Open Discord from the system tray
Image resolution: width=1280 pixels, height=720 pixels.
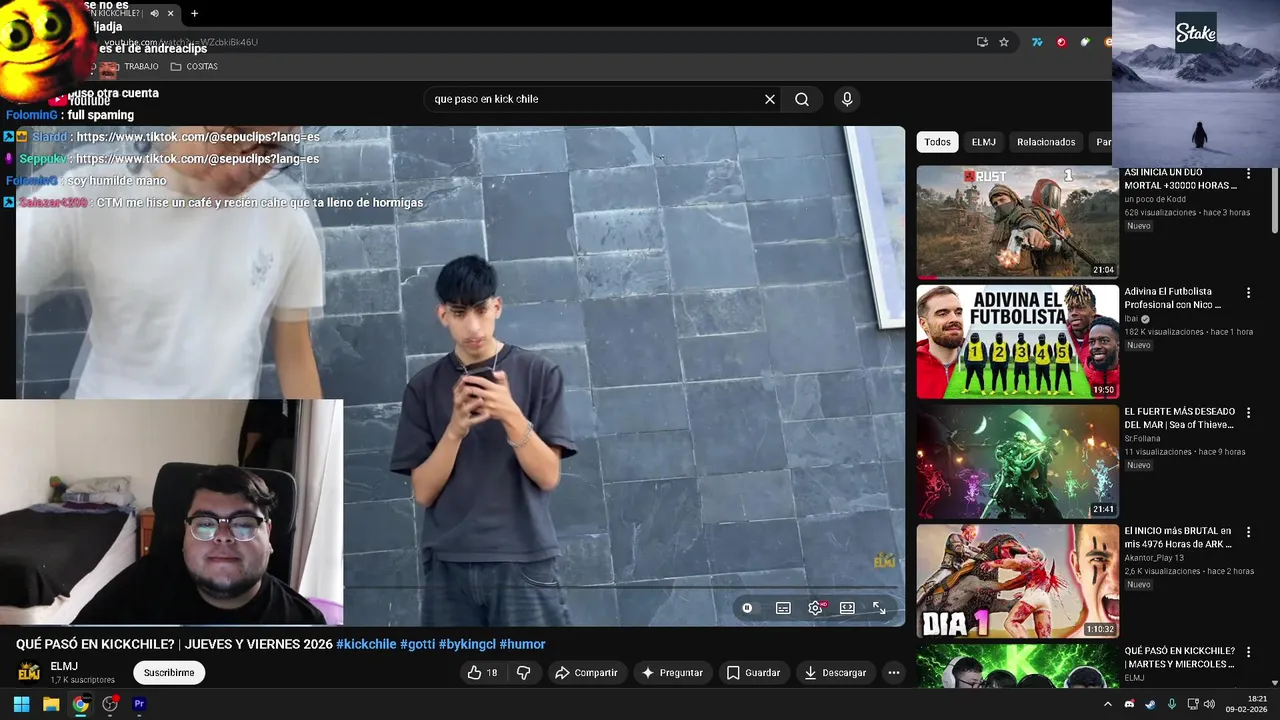(x=1129, y=704)
